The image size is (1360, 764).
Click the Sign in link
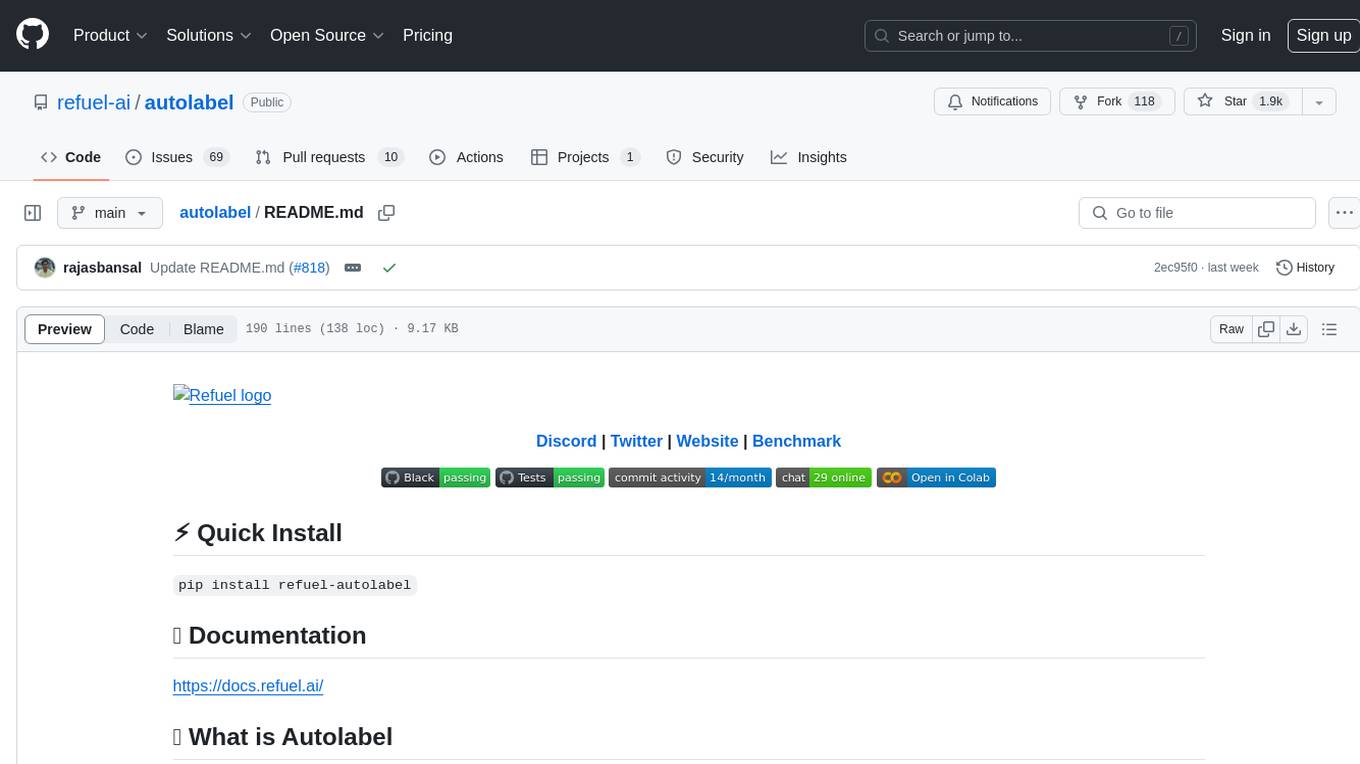point(1245,35)
